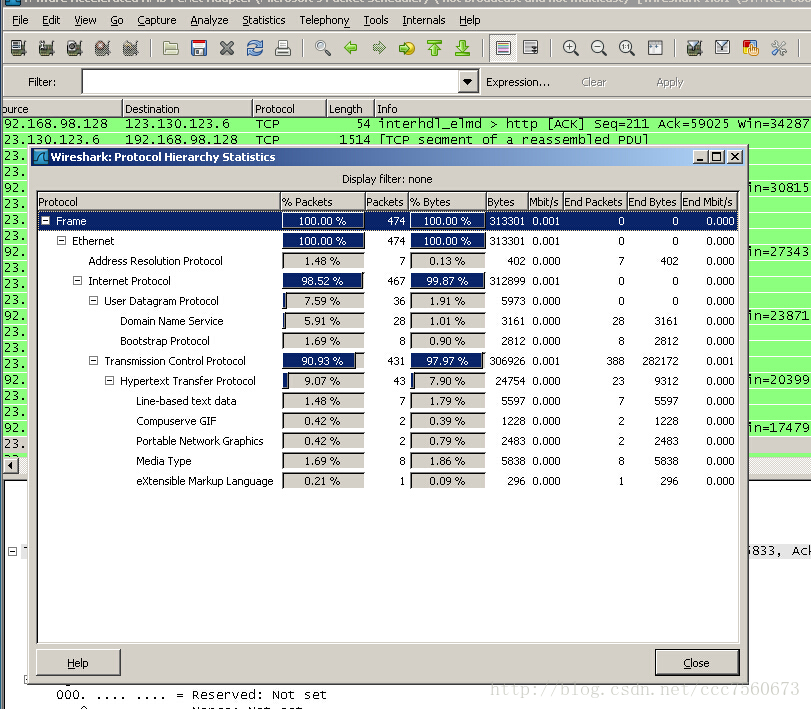811x709 pixels.
Task: Toggle packet list colorize icon
Action: [503, 48]
